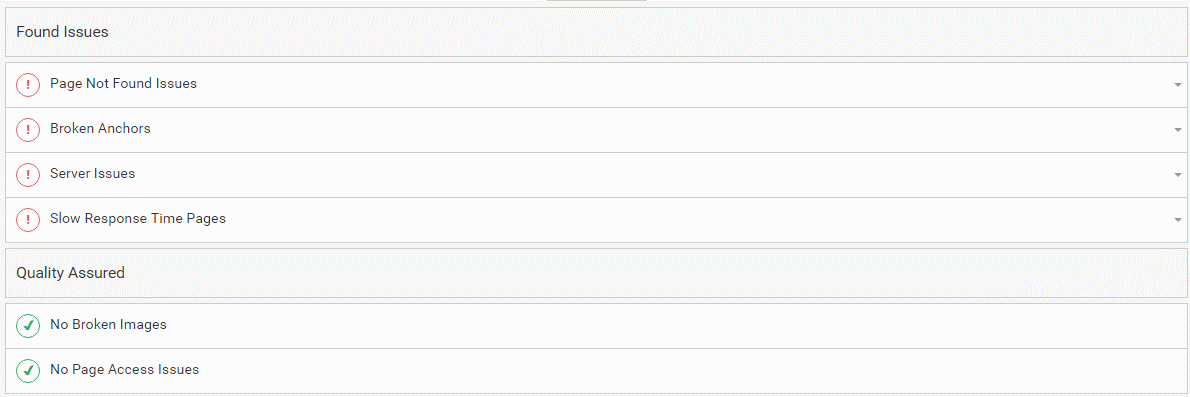
Task: Select the Broken Anchors text label
Action: click(x=100, y=128)
